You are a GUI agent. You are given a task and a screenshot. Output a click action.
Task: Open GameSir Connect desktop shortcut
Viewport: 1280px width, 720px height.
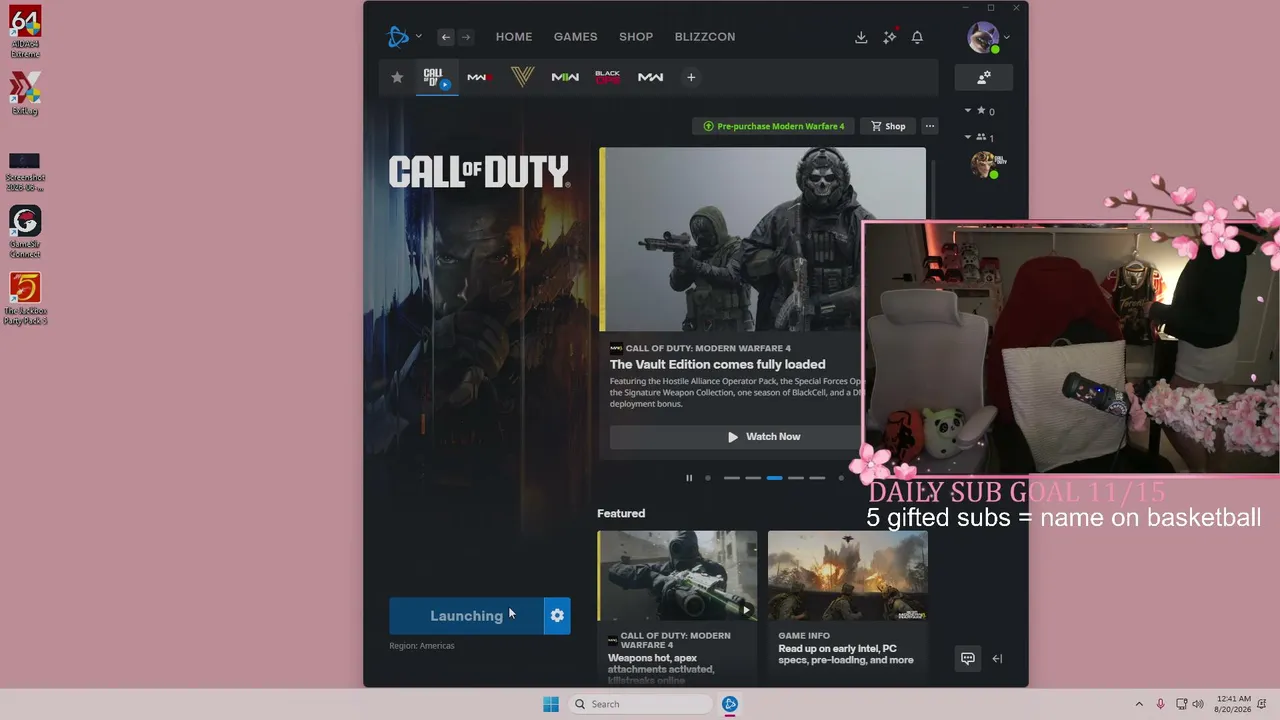25,232
